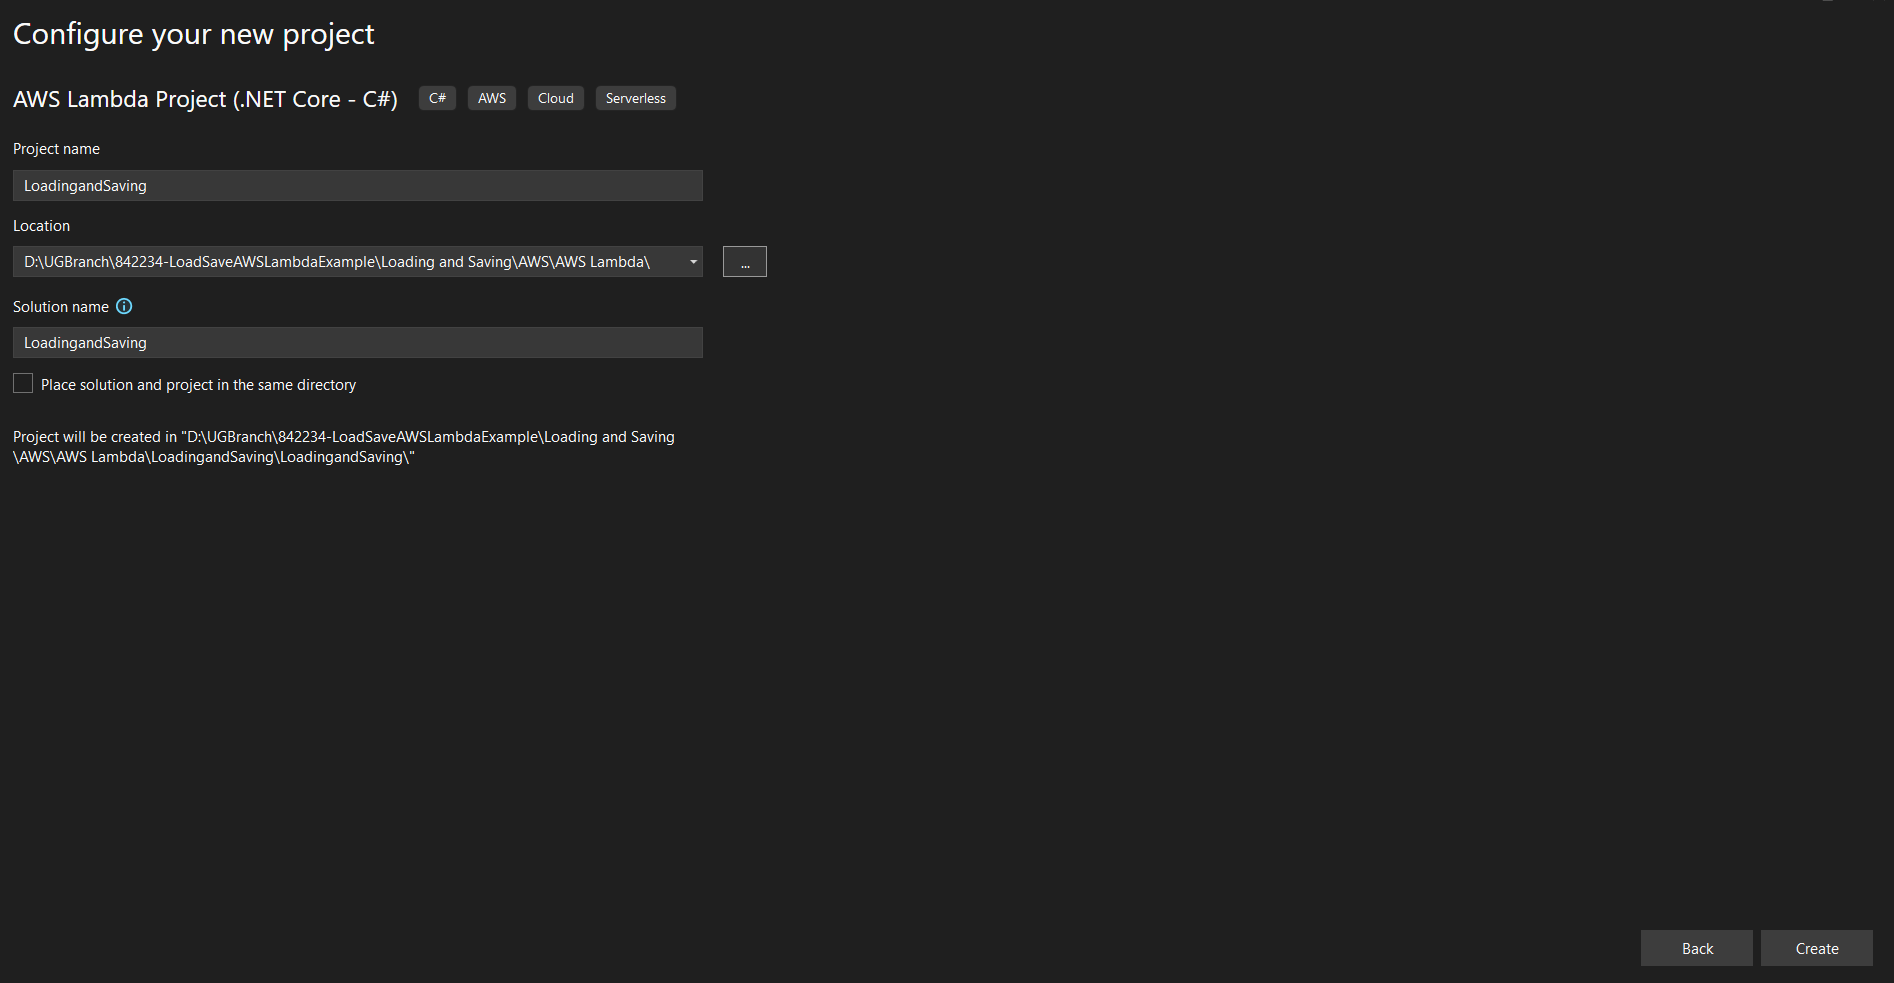Click the Create button

(x=1817, y=949)
